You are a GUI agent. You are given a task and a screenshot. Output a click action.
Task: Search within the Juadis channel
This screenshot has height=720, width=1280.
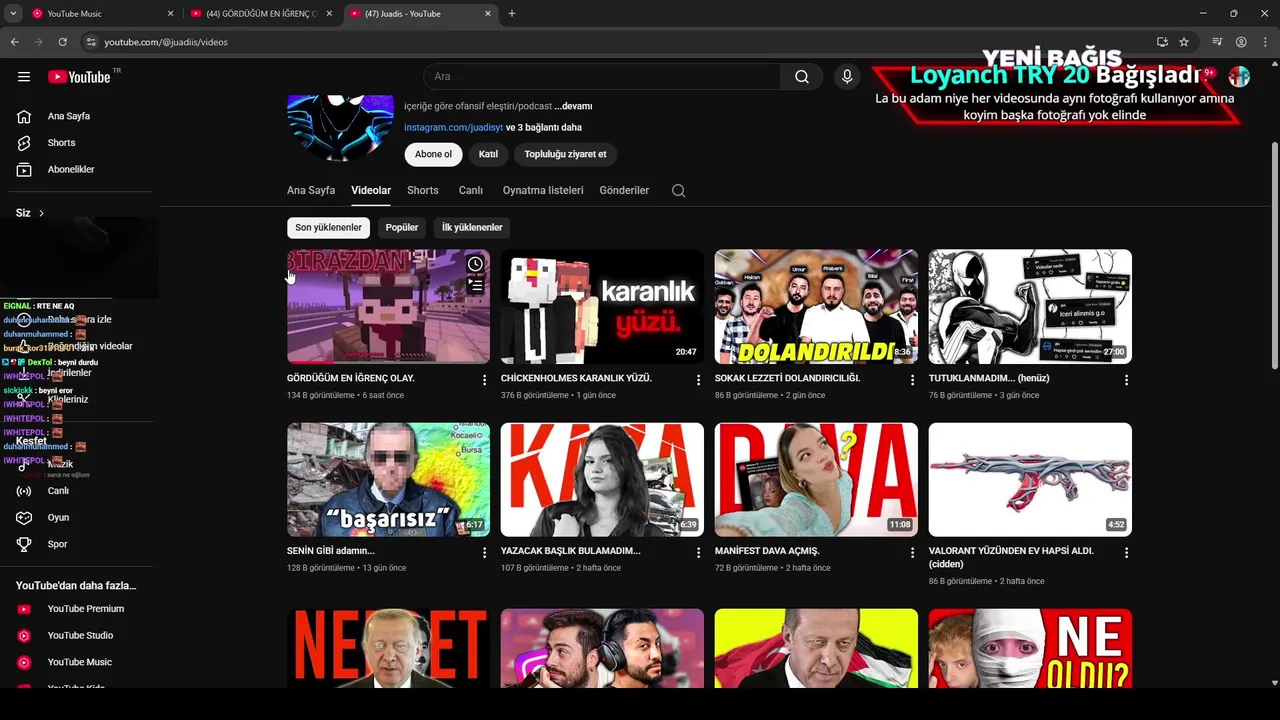678,191
